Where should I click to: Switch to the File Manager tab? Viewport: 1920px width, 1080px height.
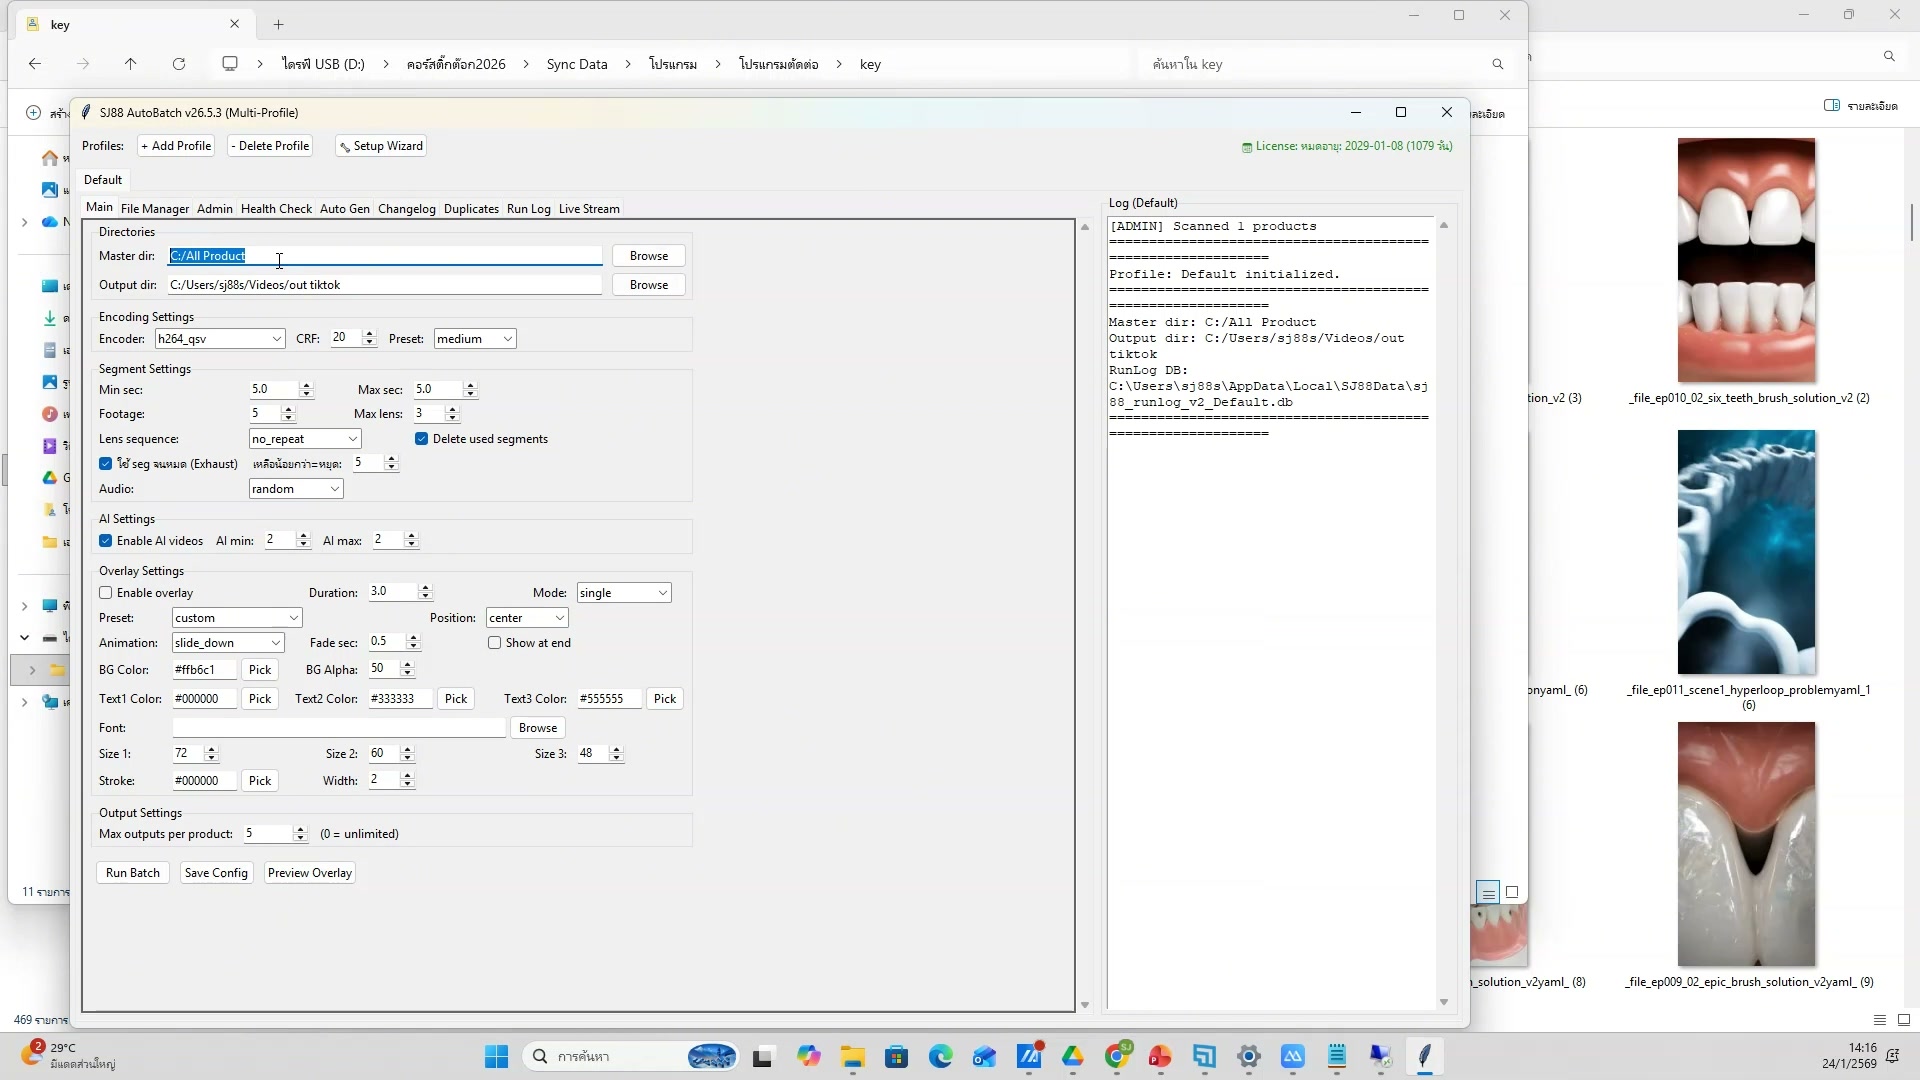tap(154, 209)
